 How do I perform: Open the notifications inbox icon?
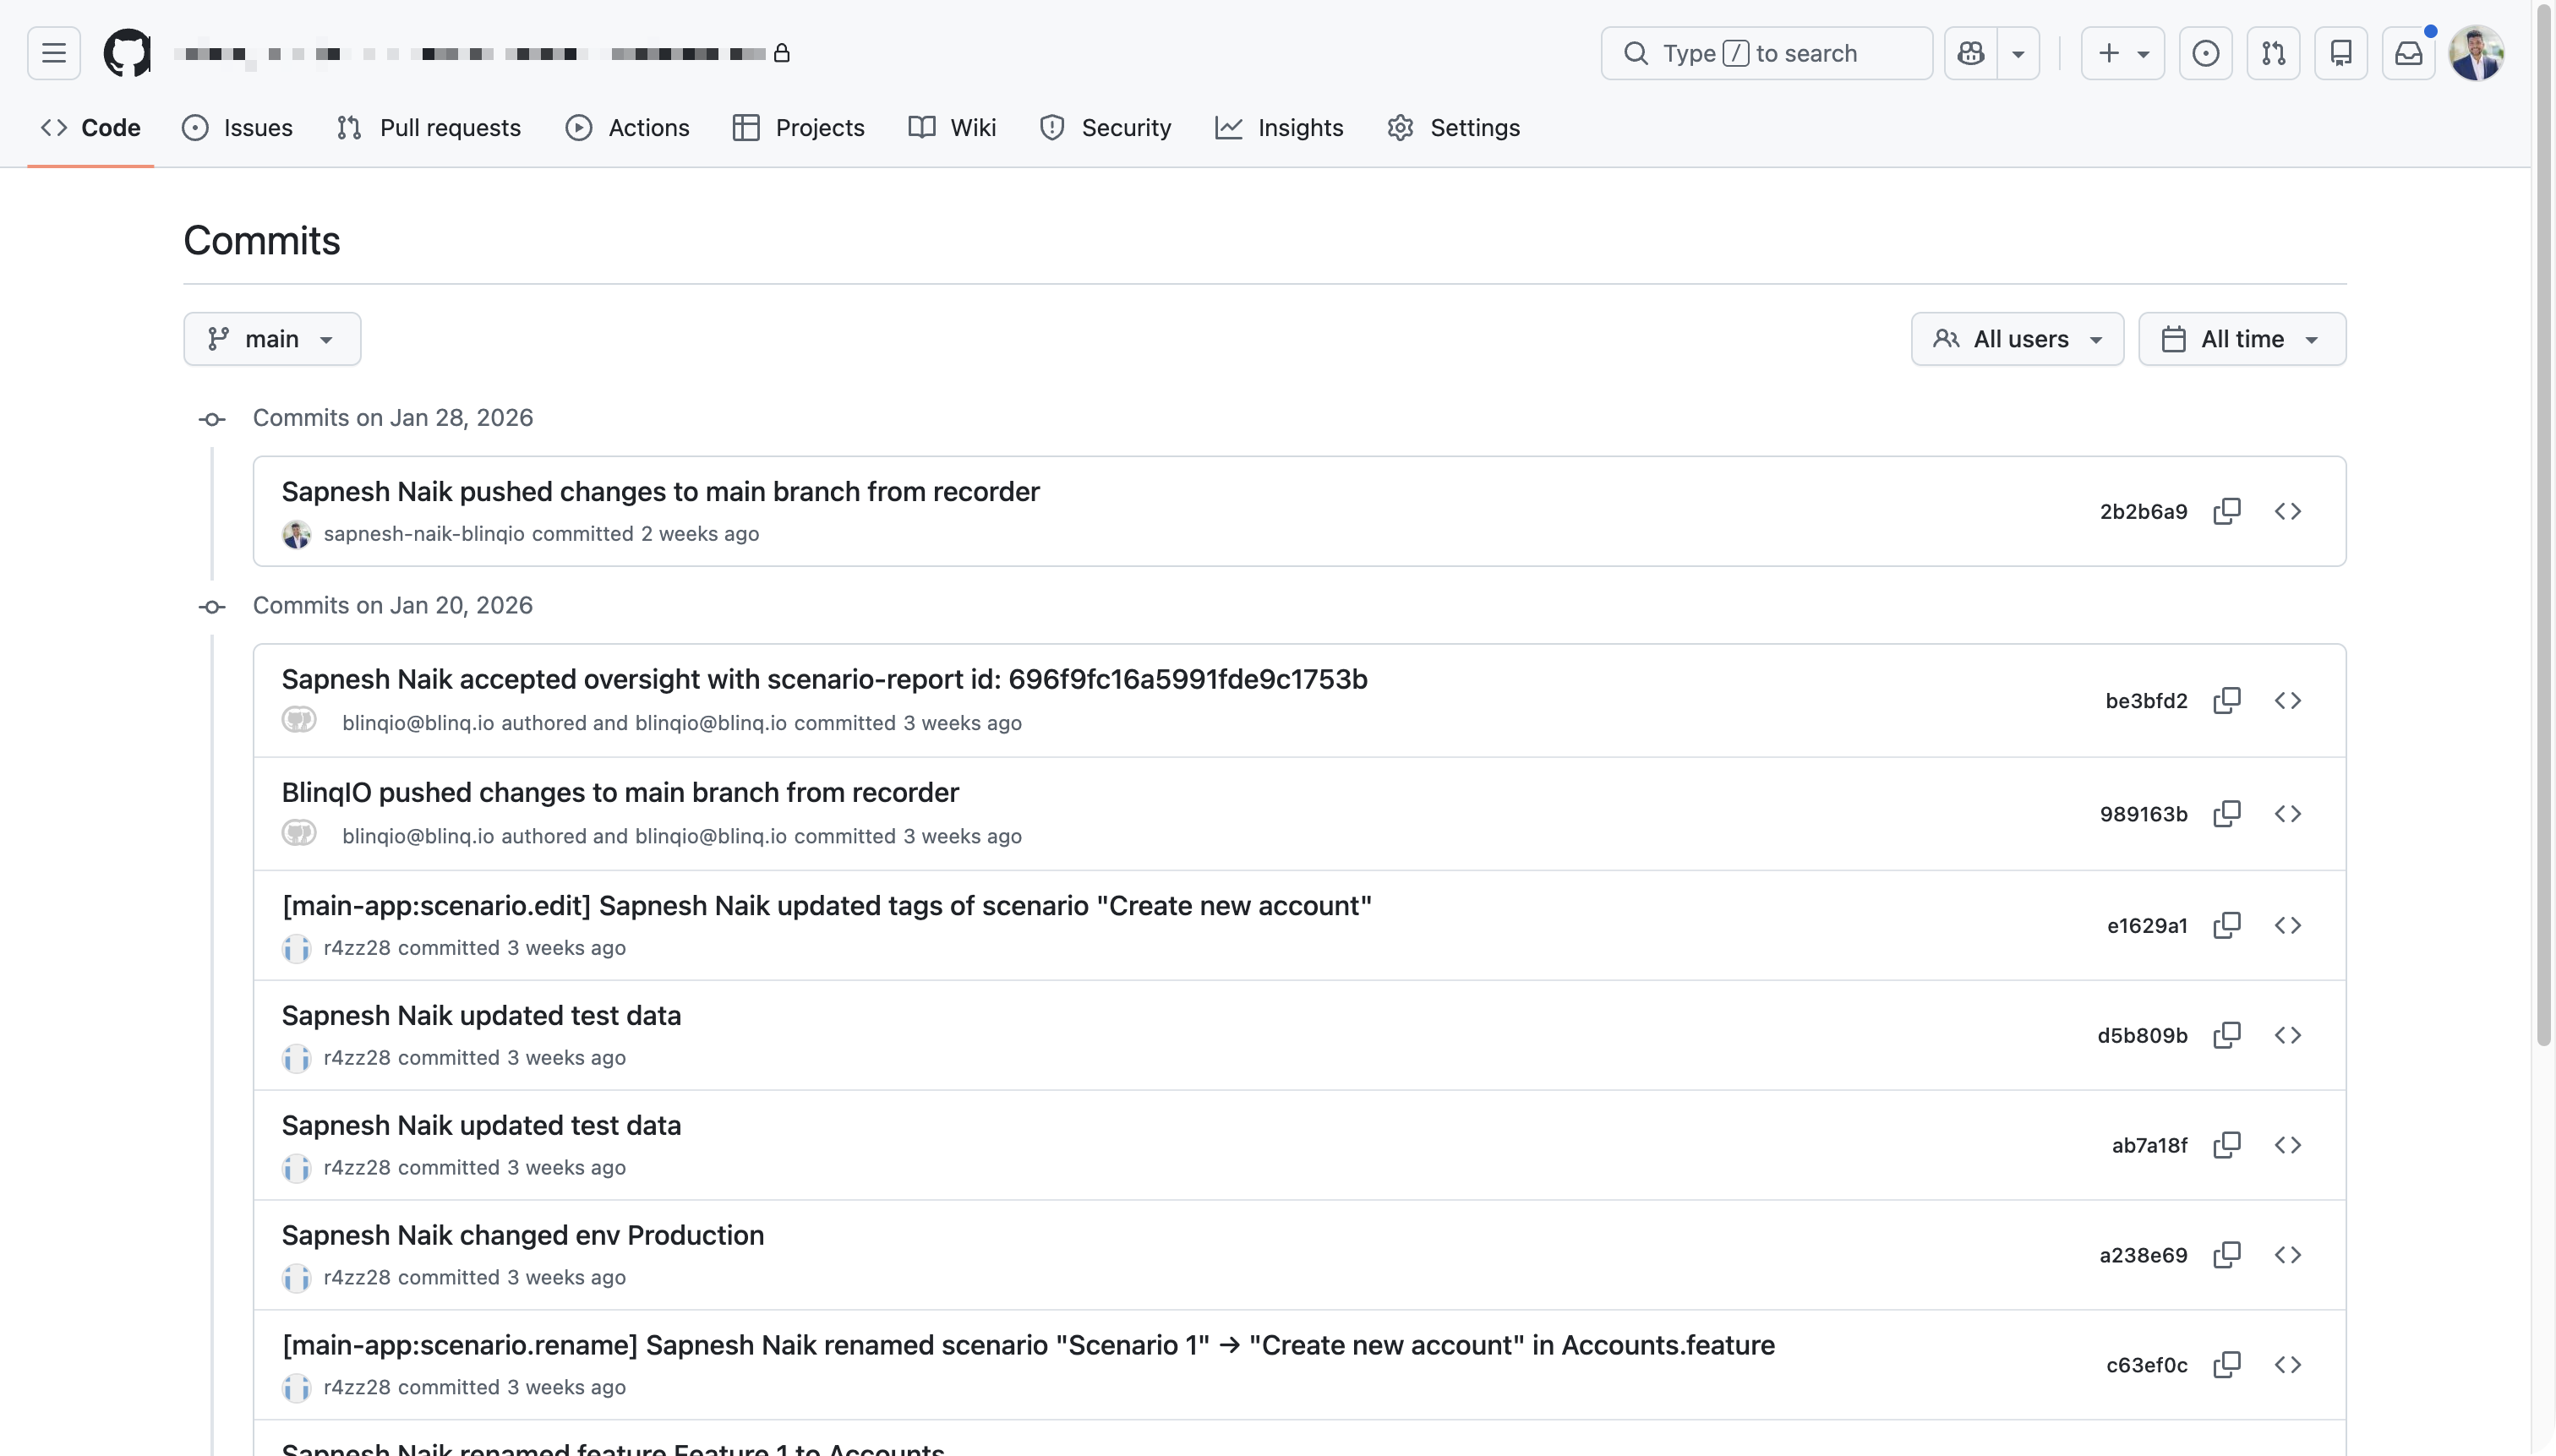[x=2409, y=53]
